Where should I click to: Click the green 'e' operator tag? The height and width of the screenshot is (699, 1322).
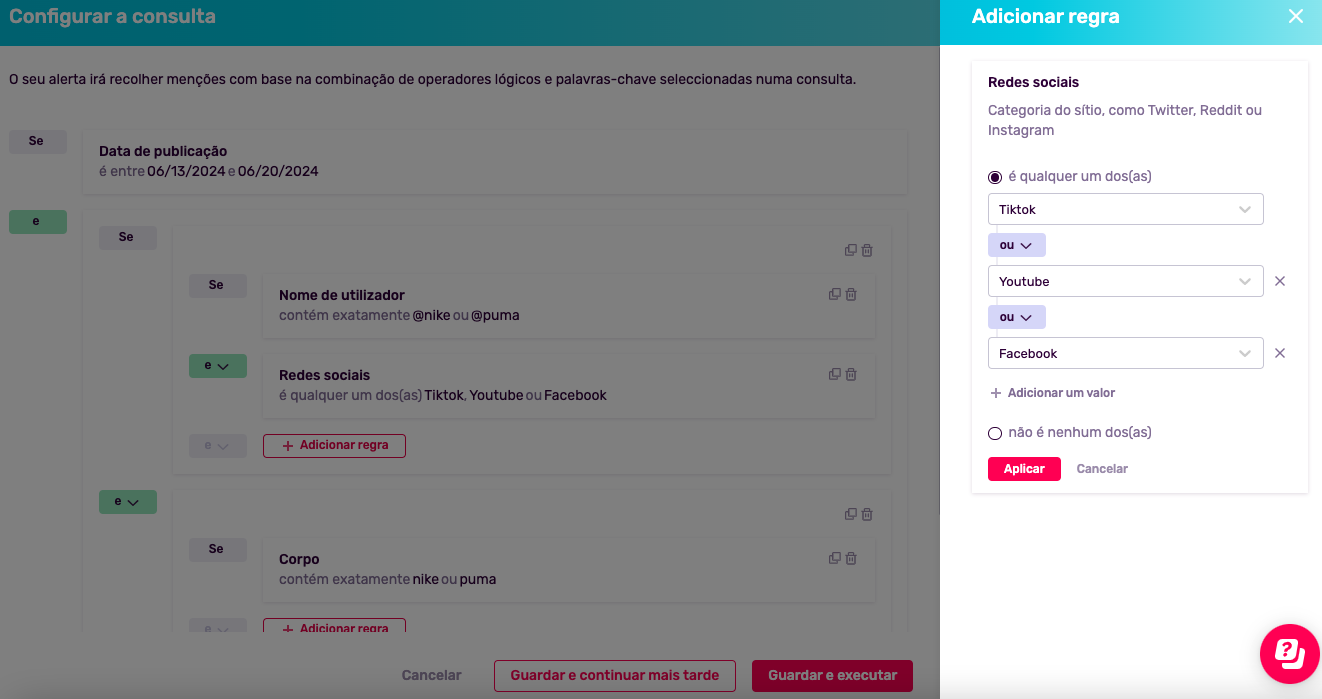[37, 222]
